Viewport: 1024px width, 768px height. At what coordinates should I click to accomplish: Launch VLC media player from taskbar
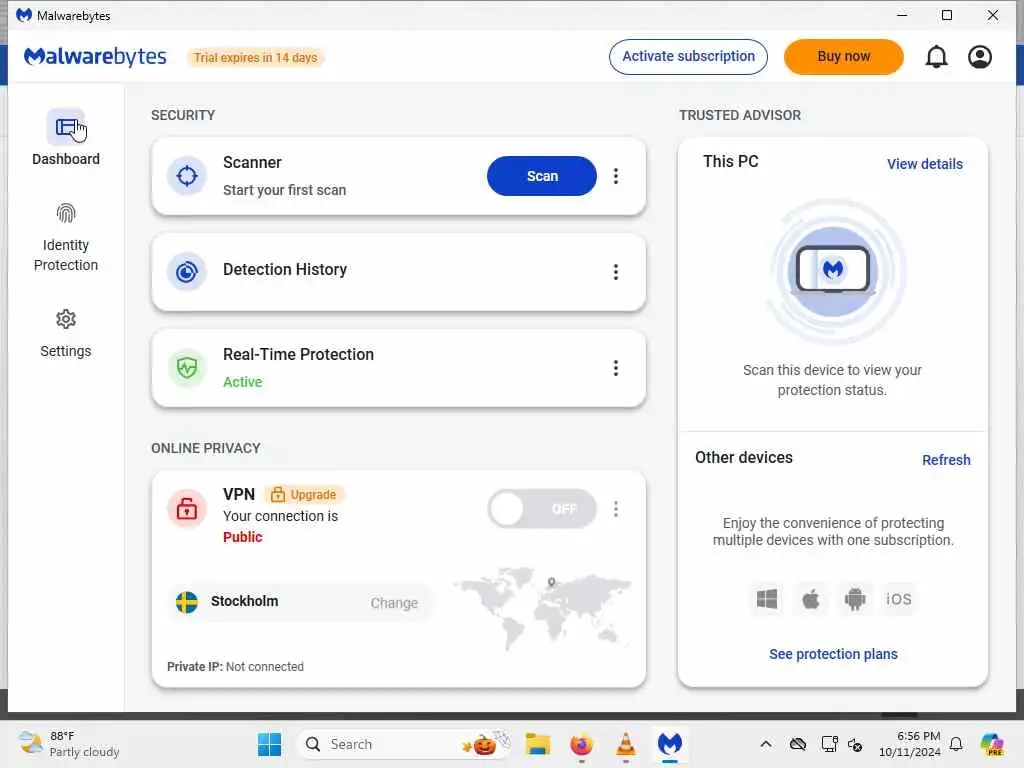point(626,744)
